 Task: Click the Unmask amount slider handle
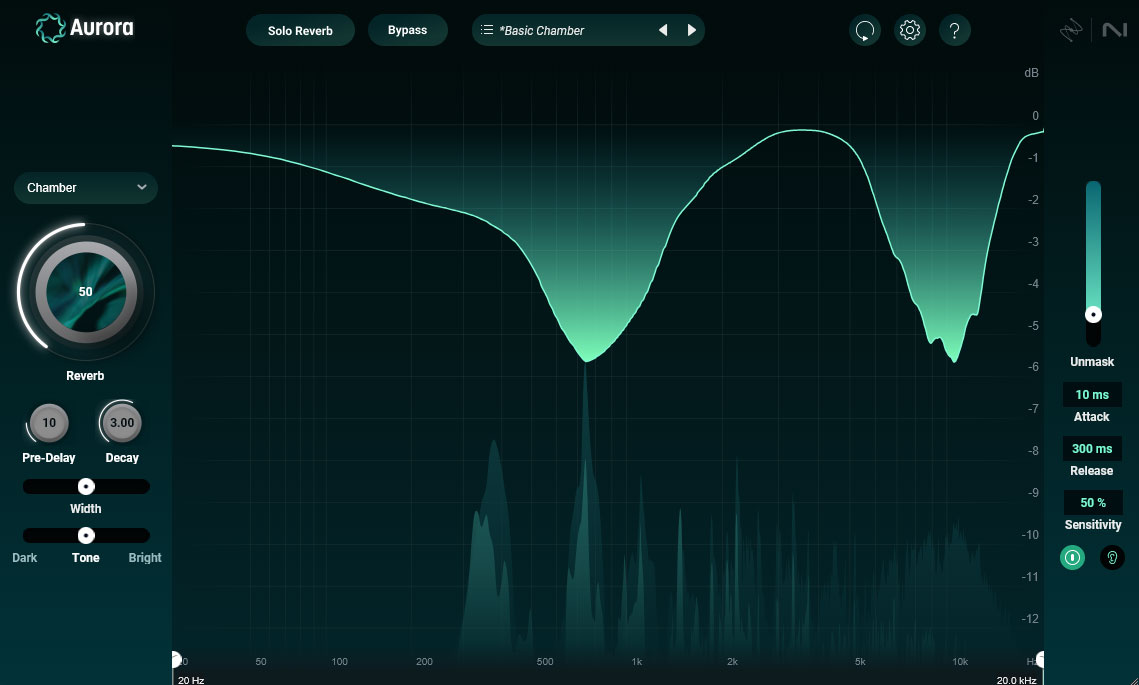click(1093, 314)
